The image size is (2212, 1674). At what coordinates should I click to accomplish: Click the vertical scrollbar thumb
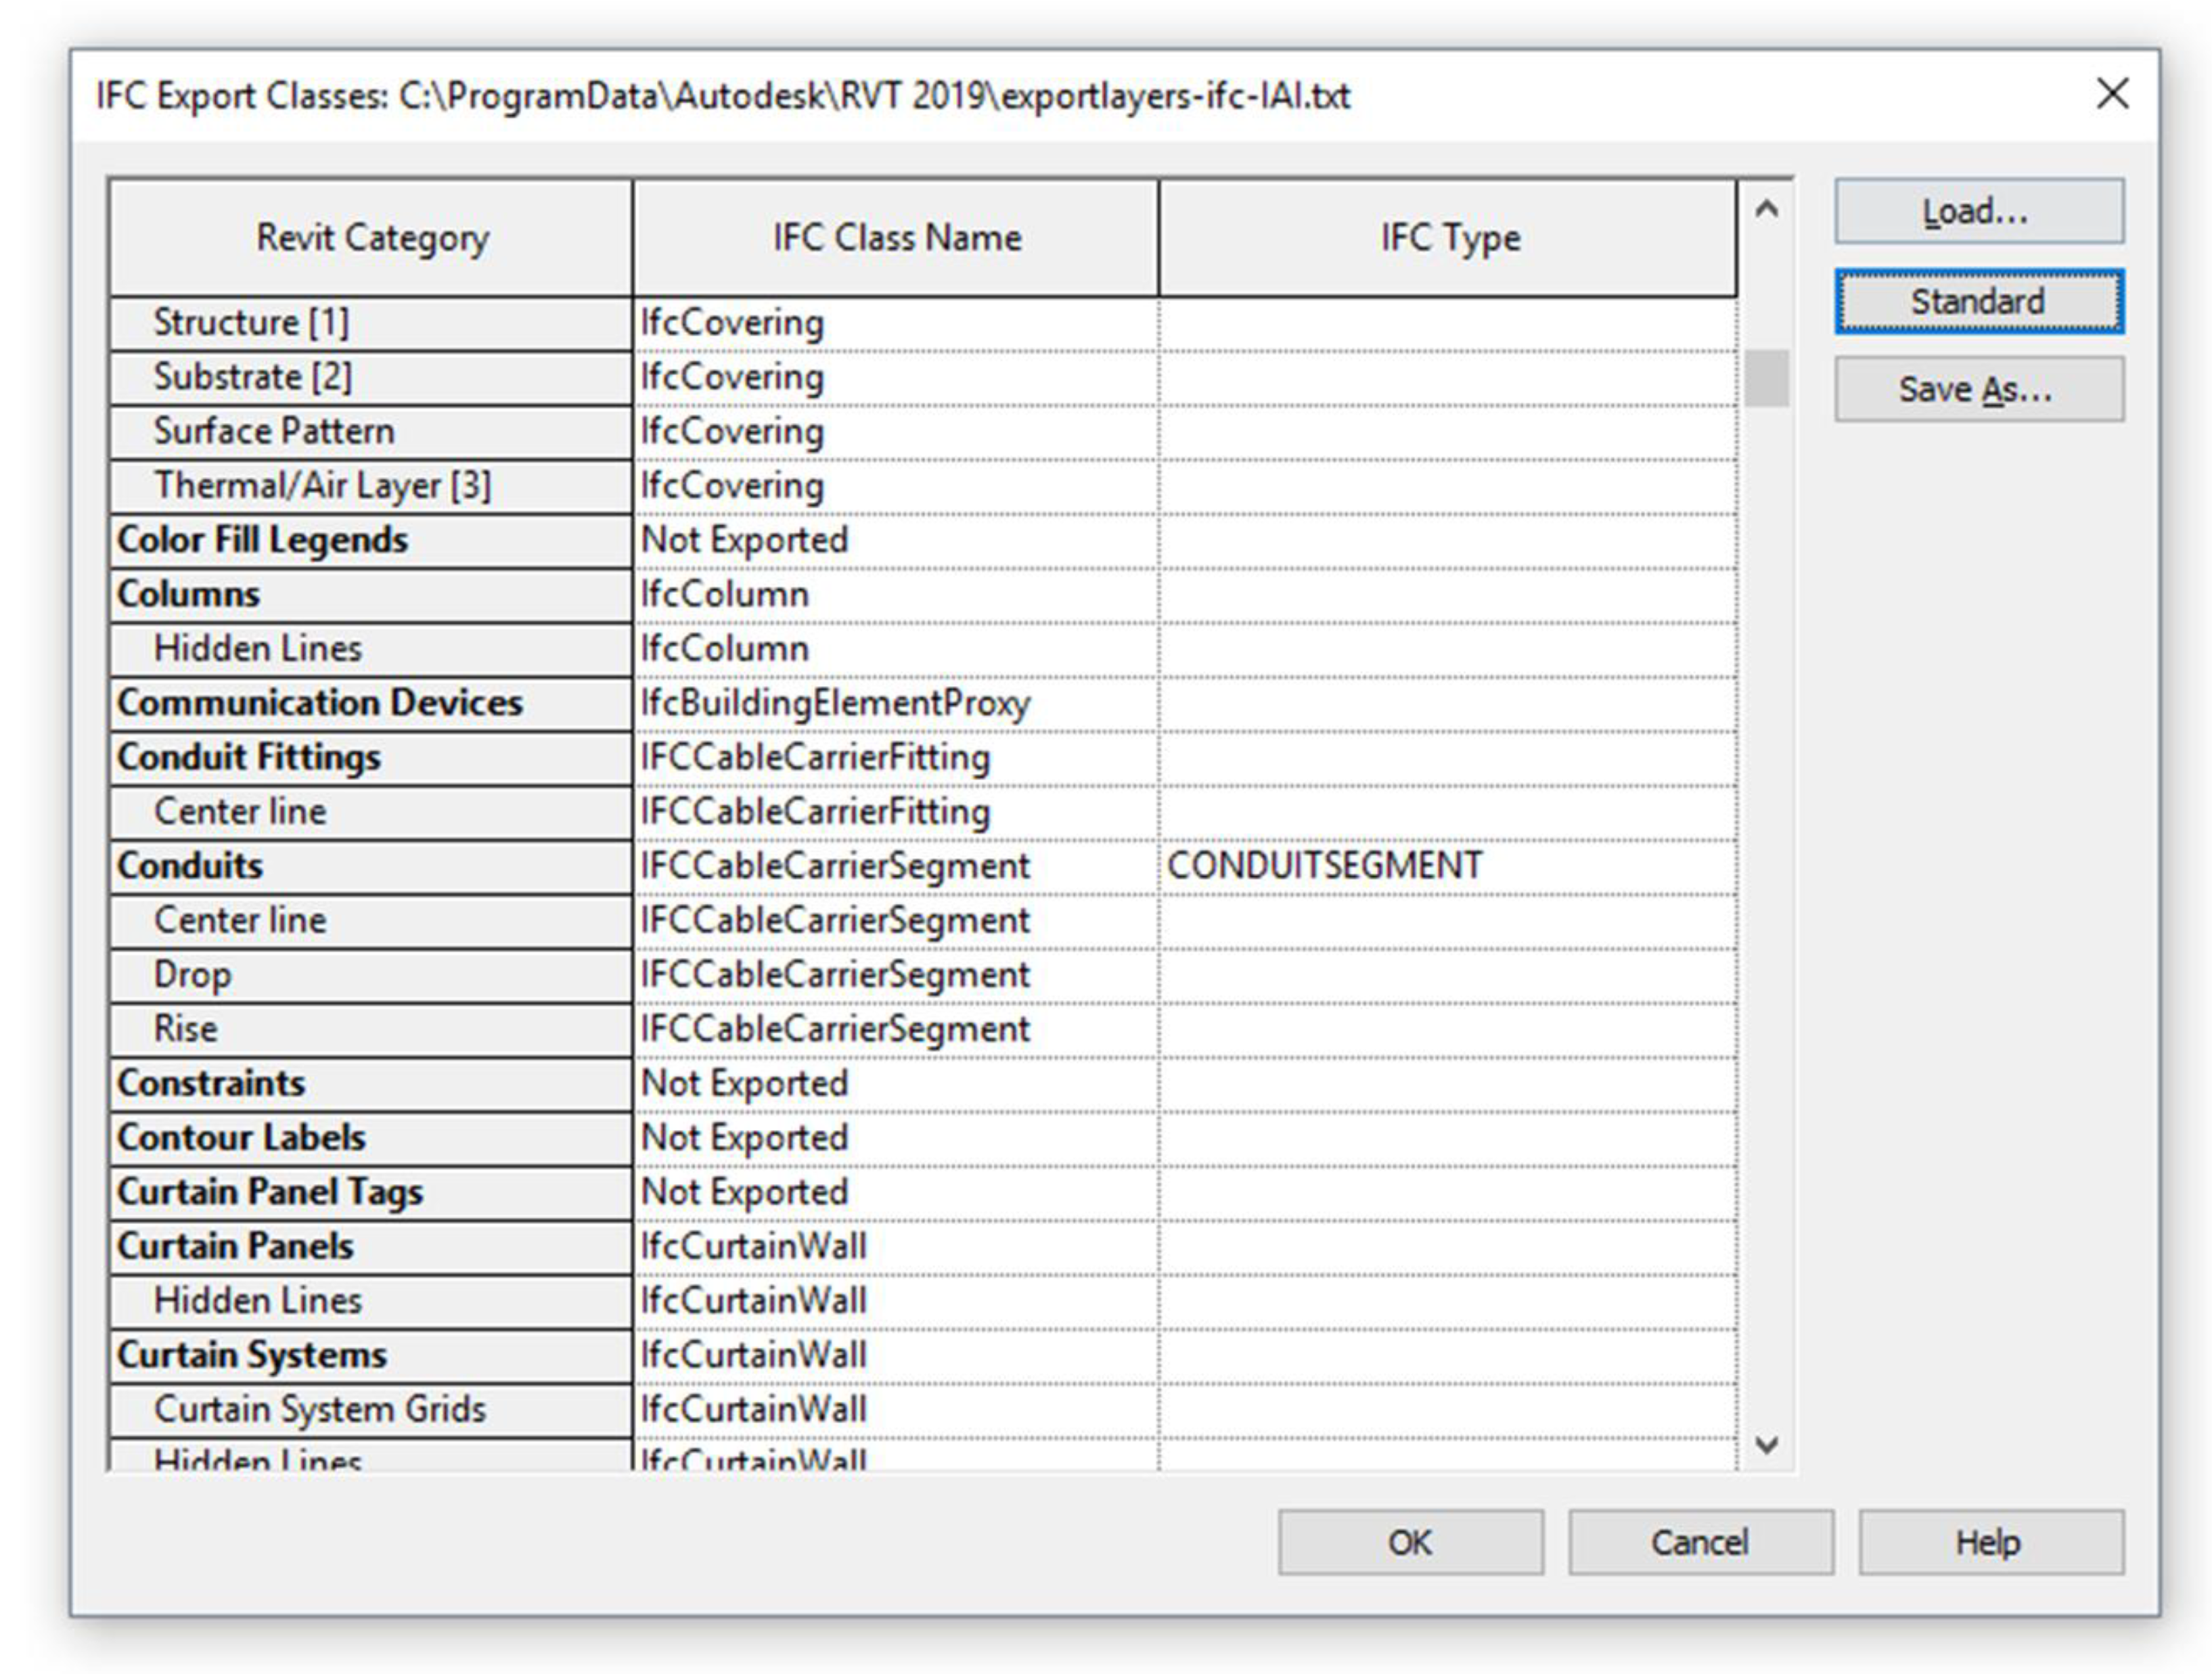point(1766,378)
